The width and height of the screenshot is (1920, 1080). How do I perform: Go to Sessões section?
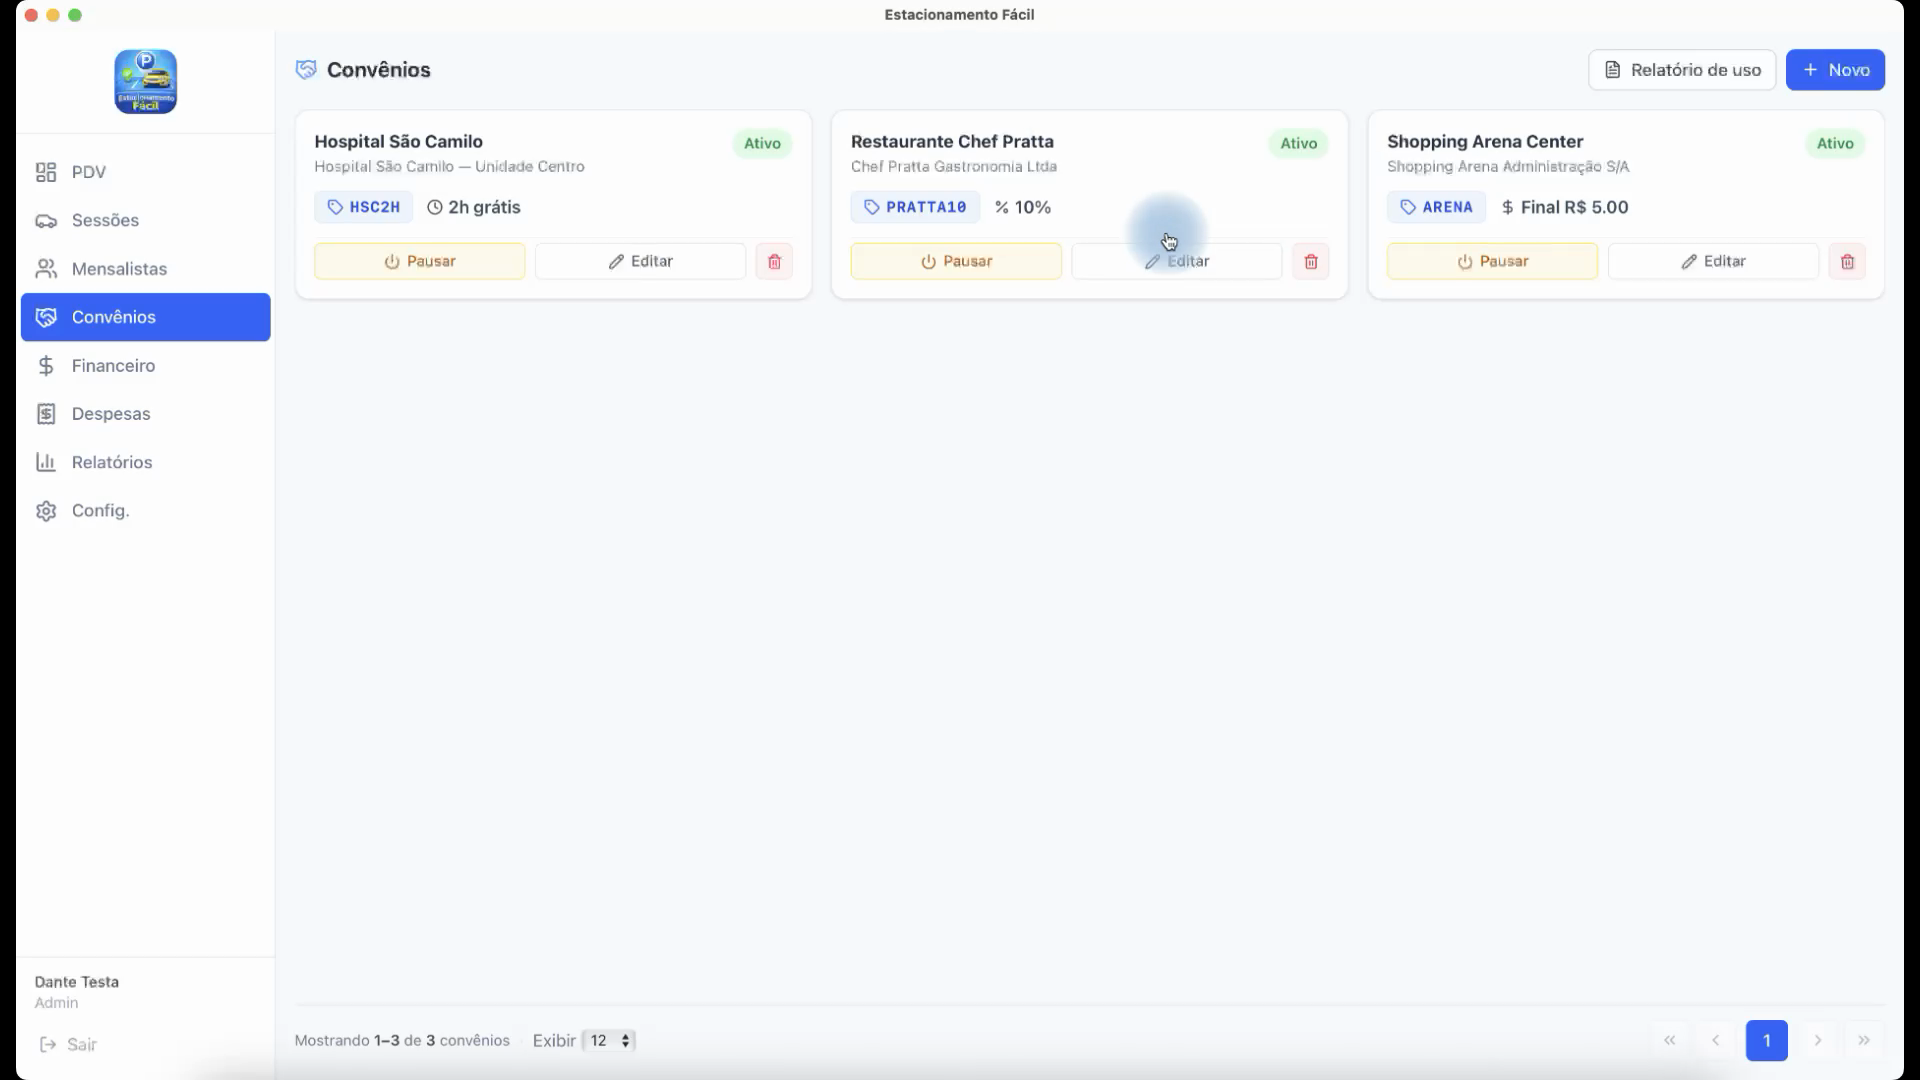(145, 220)
